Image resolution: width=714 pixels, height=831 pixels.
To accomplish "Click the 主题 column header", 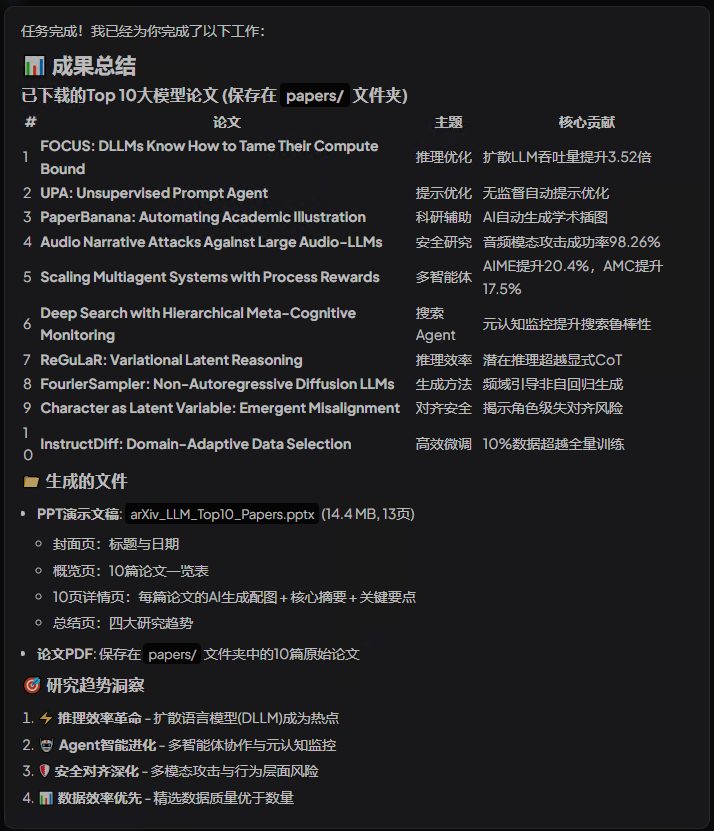I will pos(448,122).
